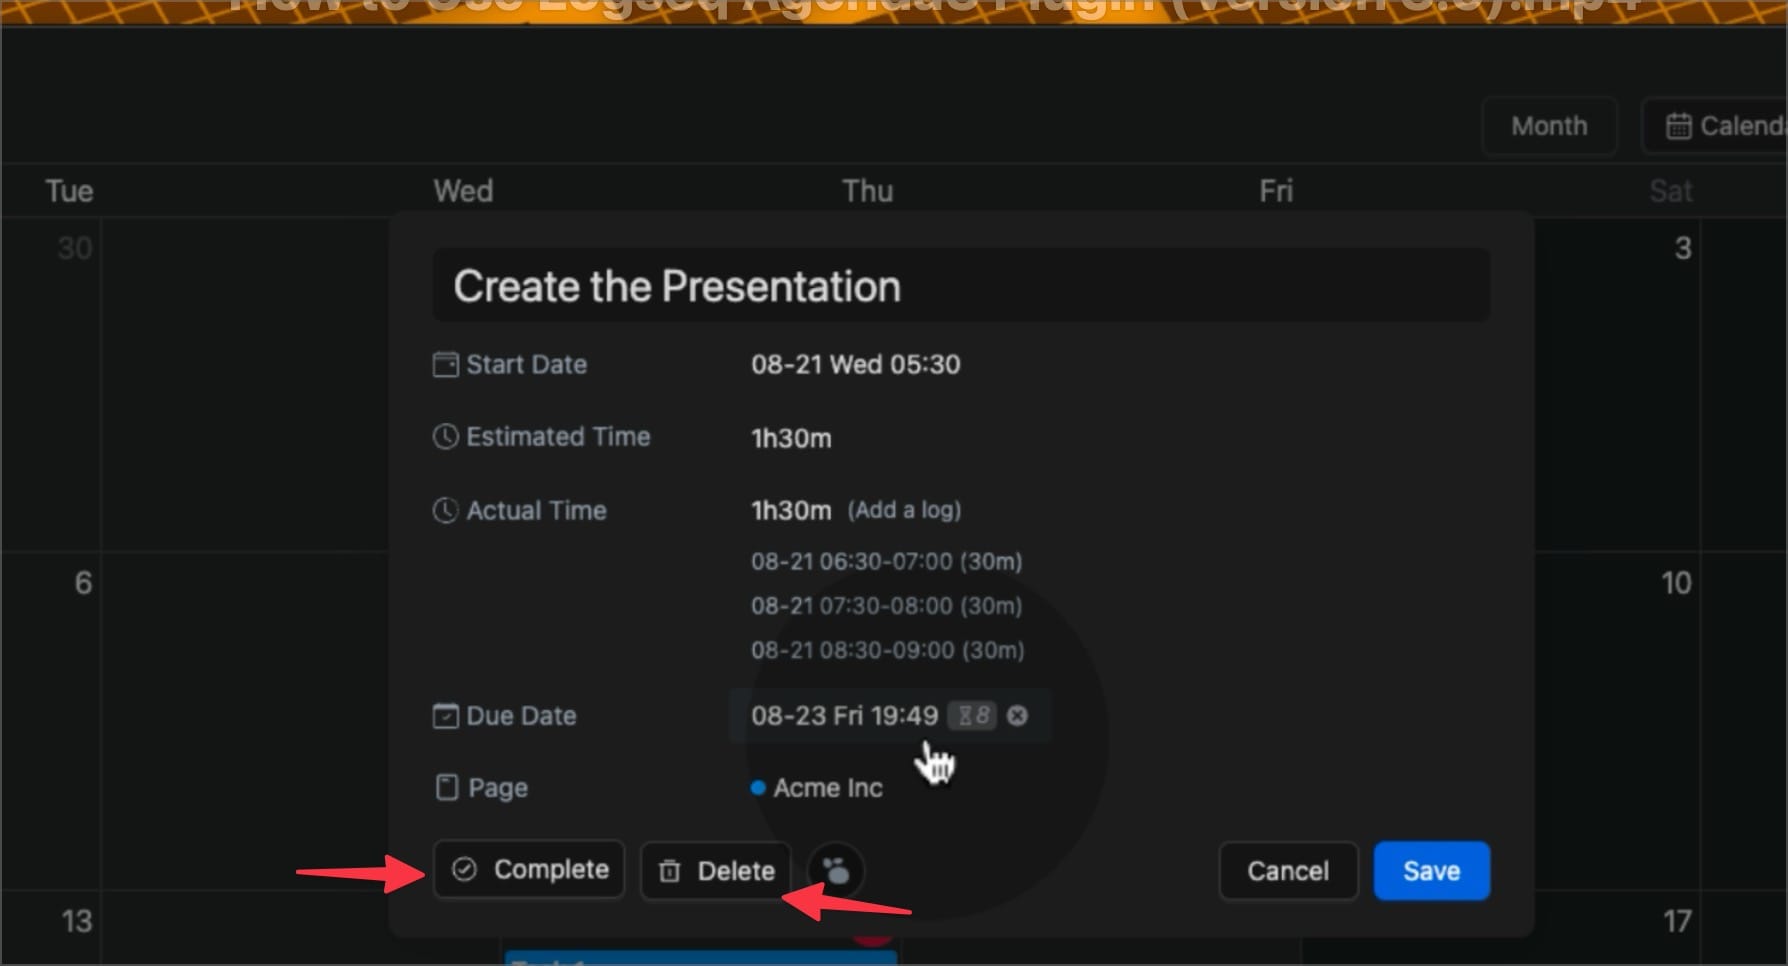
Task: Delete this task via Delete button
Action: pyautogui.click(x=716, y=871)
